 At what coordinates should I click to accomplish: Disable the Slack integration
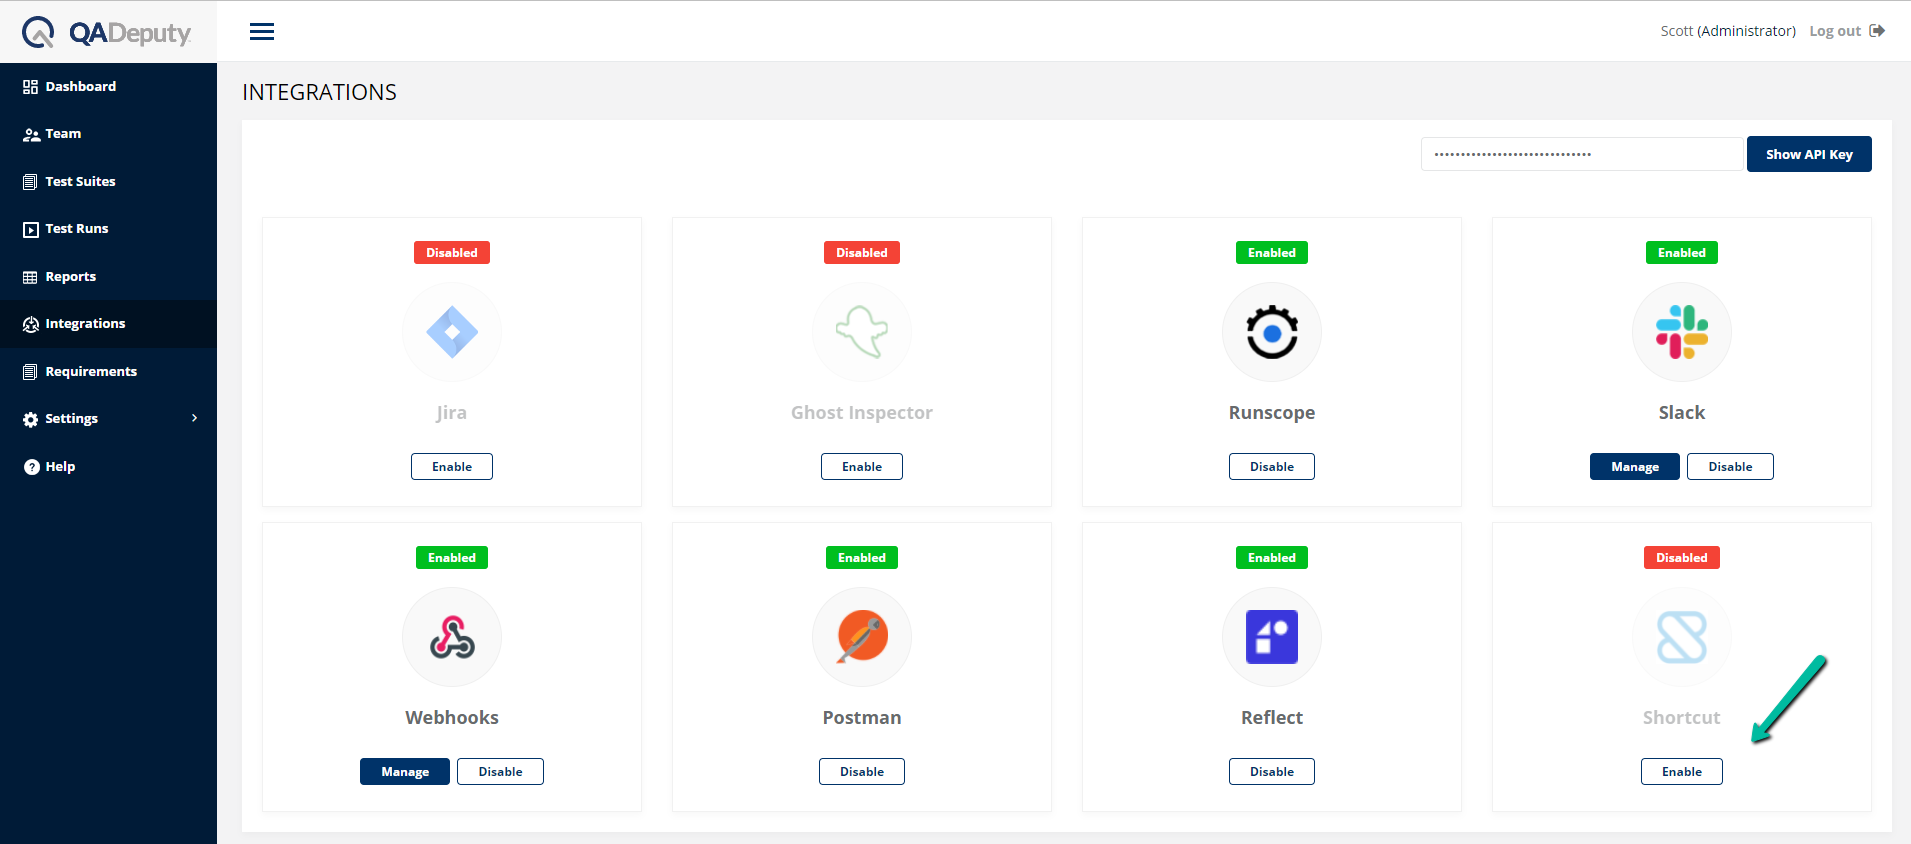click(x=1730, y=467)
